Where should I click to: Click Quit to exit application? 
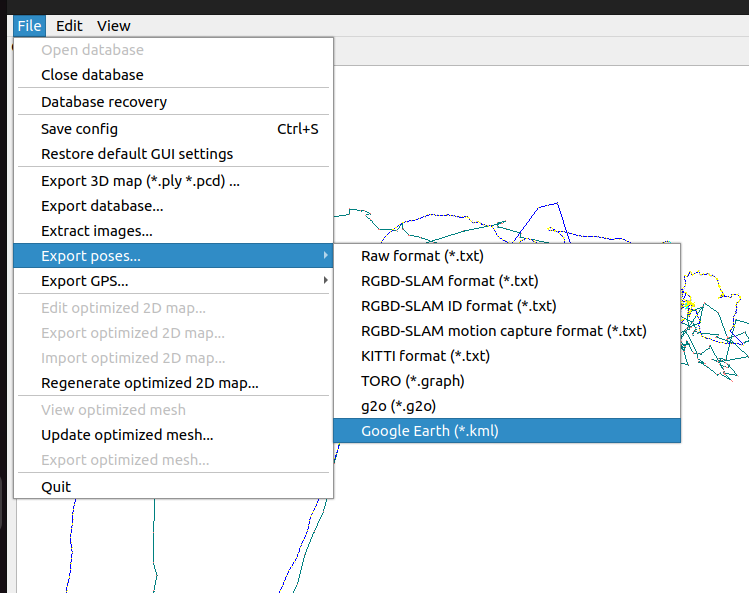56,487
